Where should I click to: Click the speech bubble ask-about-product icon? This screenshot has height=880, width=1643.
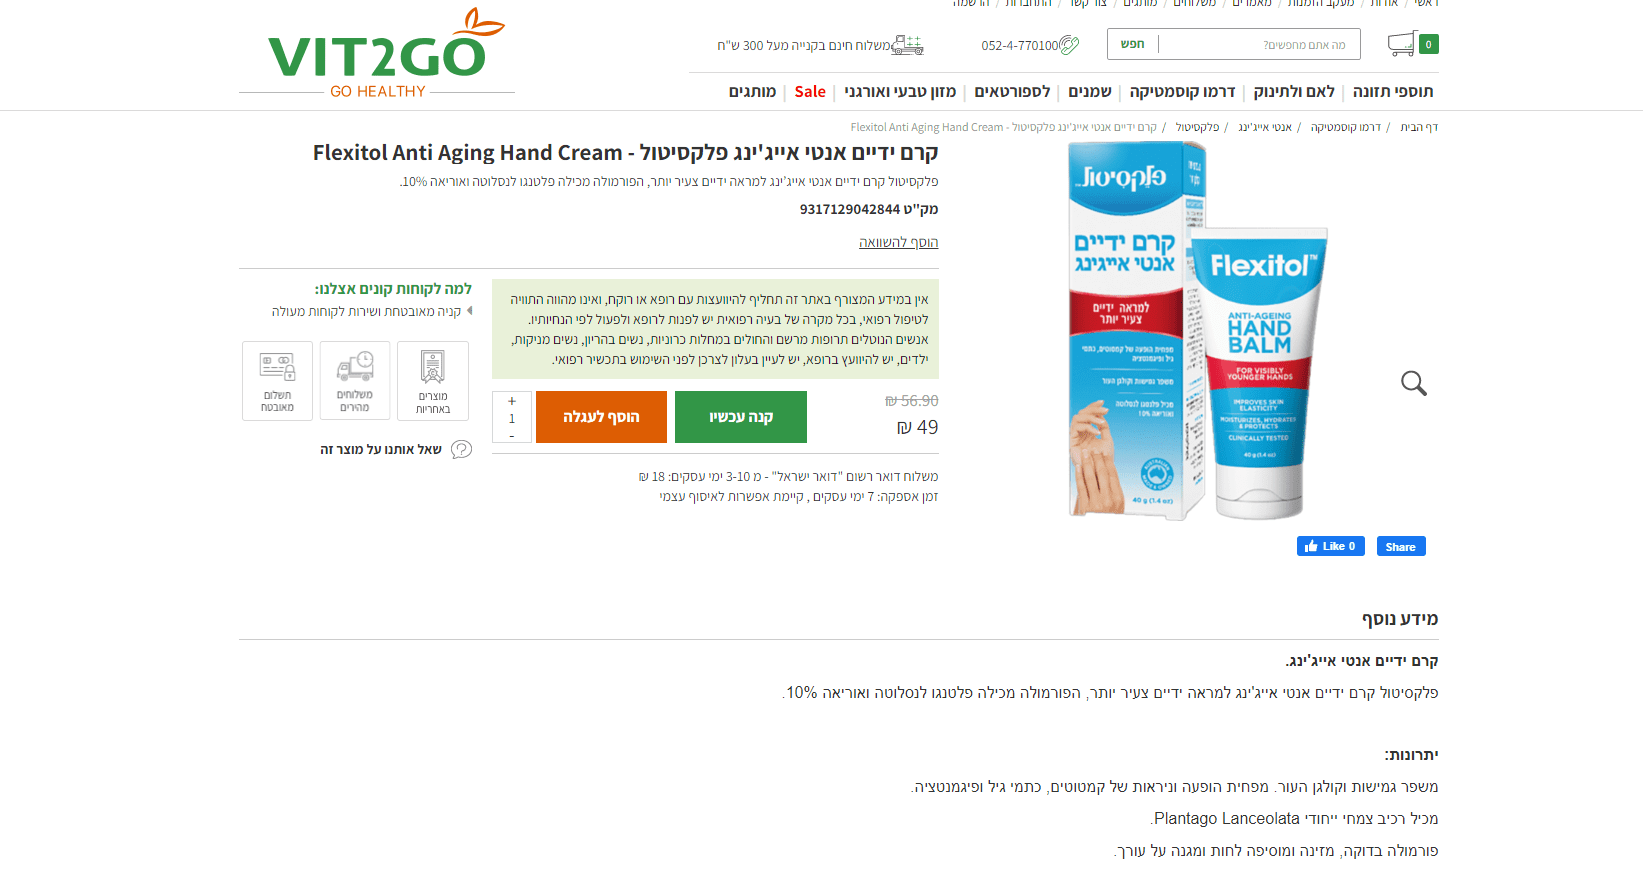tap(461, 450)
